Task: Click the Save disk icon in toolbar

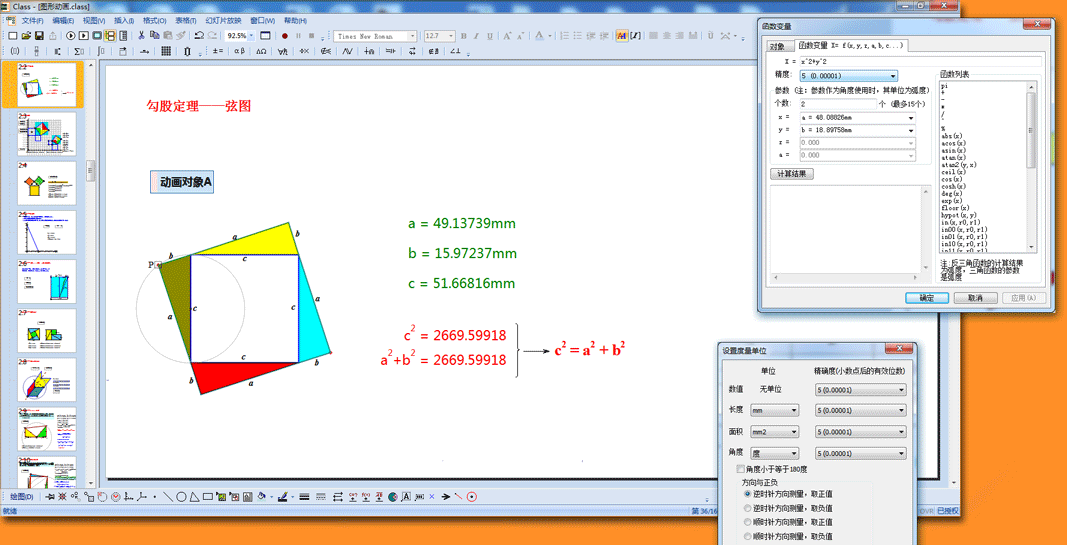Action: [39, 36]
